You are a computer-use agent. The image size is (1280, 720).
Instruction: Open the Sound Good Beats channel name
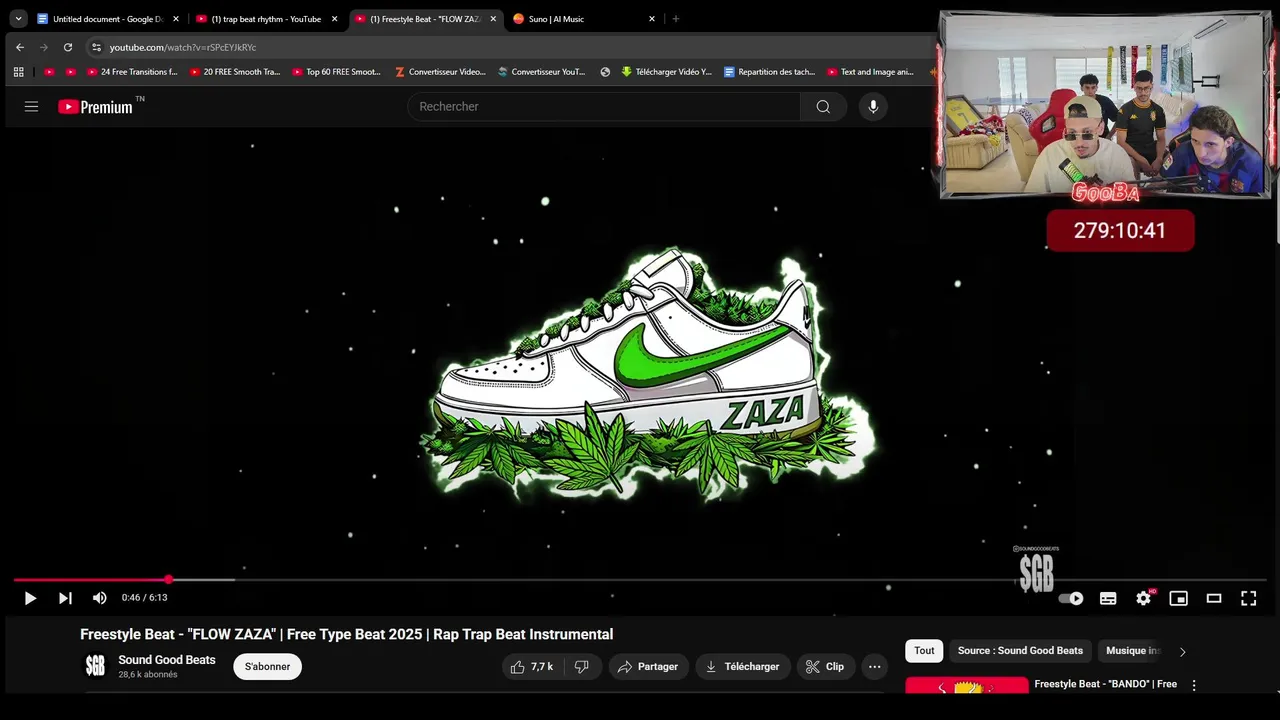167,660
